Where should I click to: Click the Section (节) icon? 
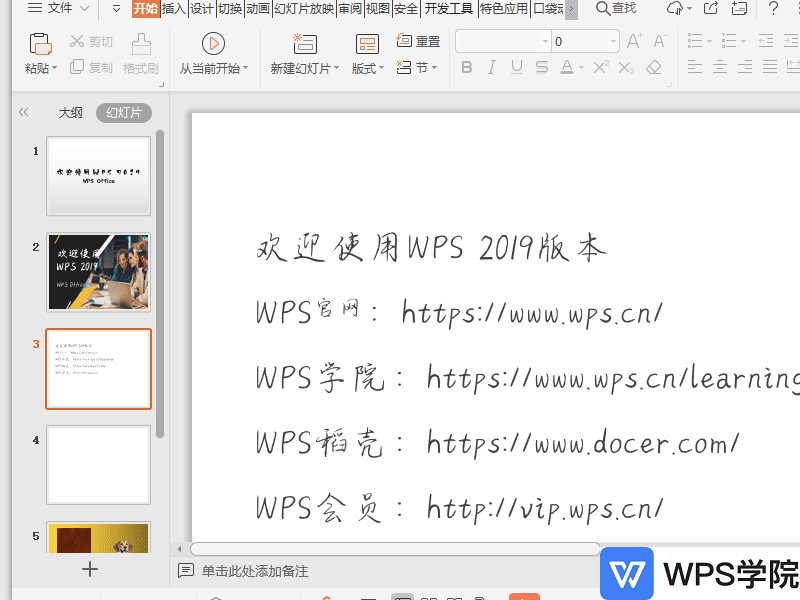tap(404, 67)
